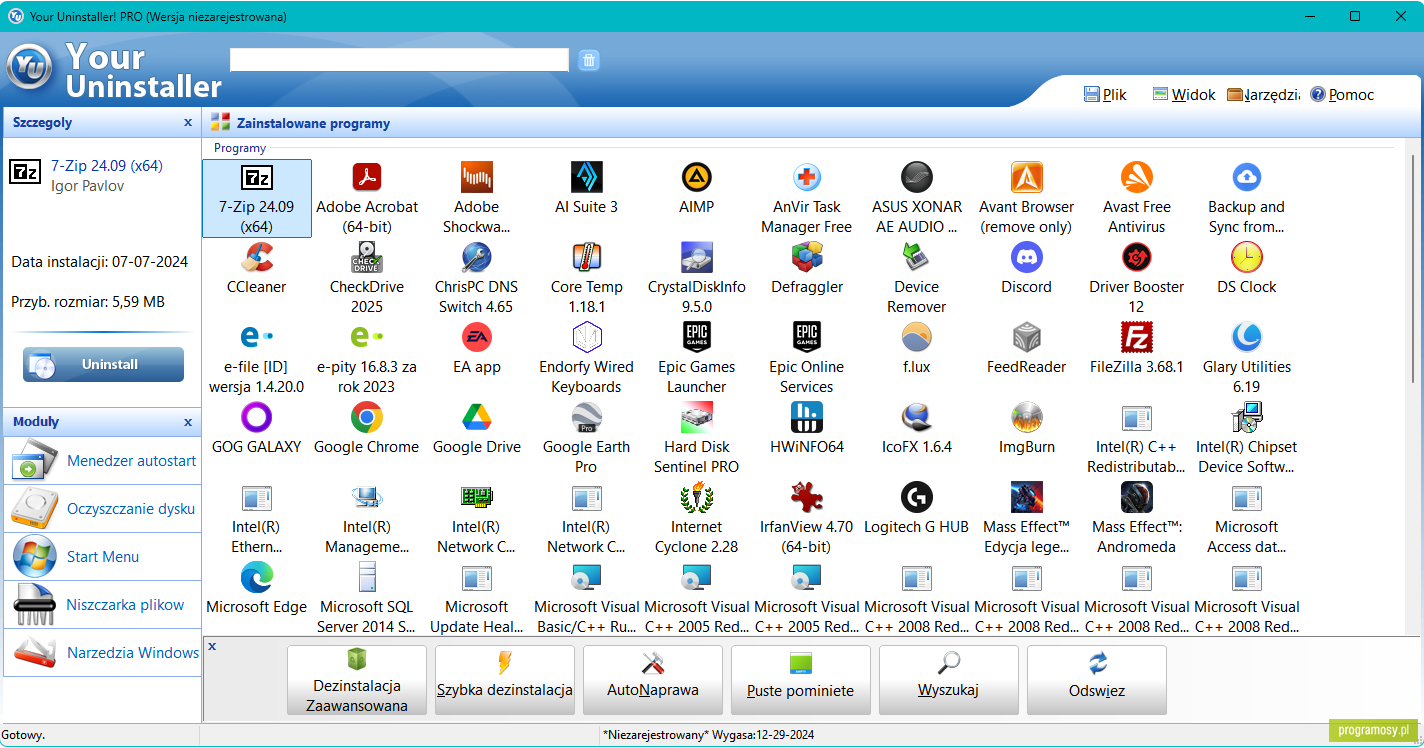Select Mass Effect Andromeda icon
1424x748 pixels.
click(x=1137, y=498)
